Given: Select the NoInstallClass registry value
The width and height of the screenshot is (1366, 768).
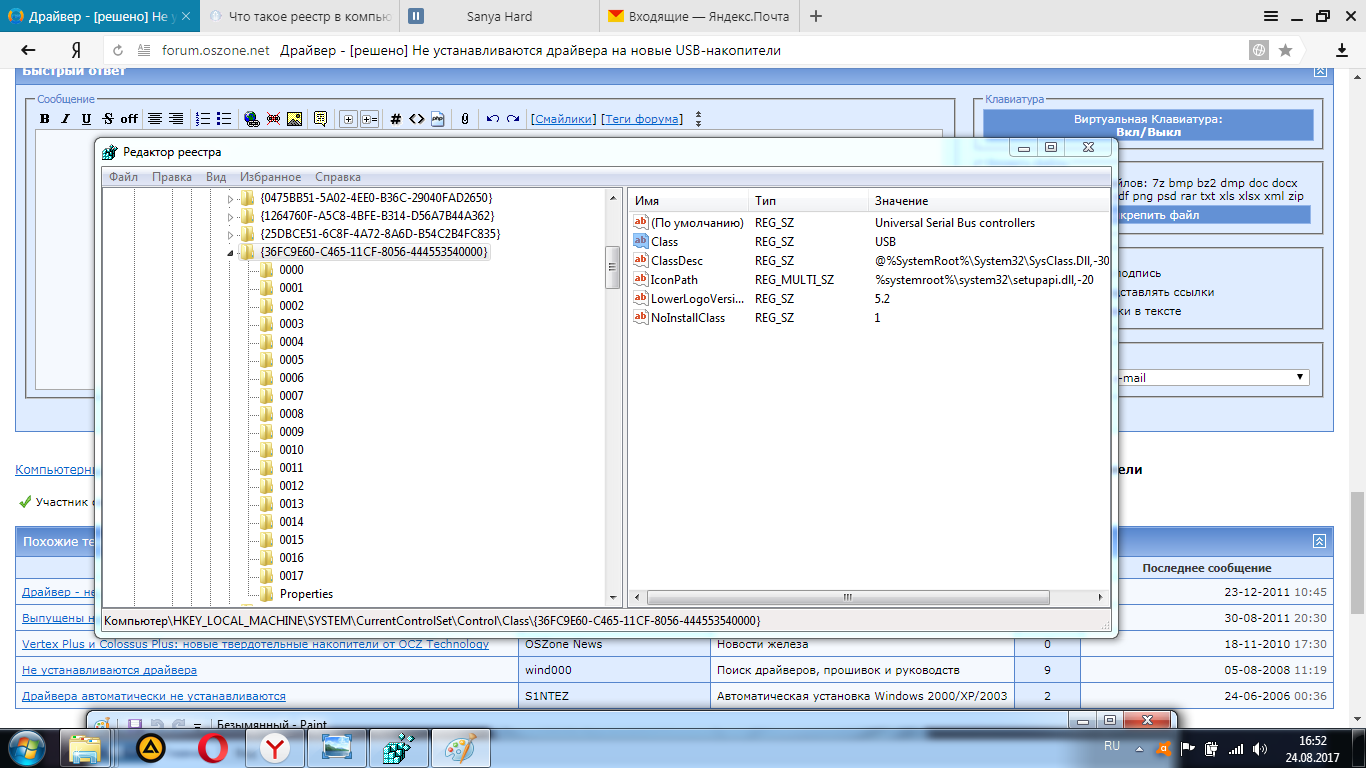Looking at the screenshot, I should coord(687,318).
